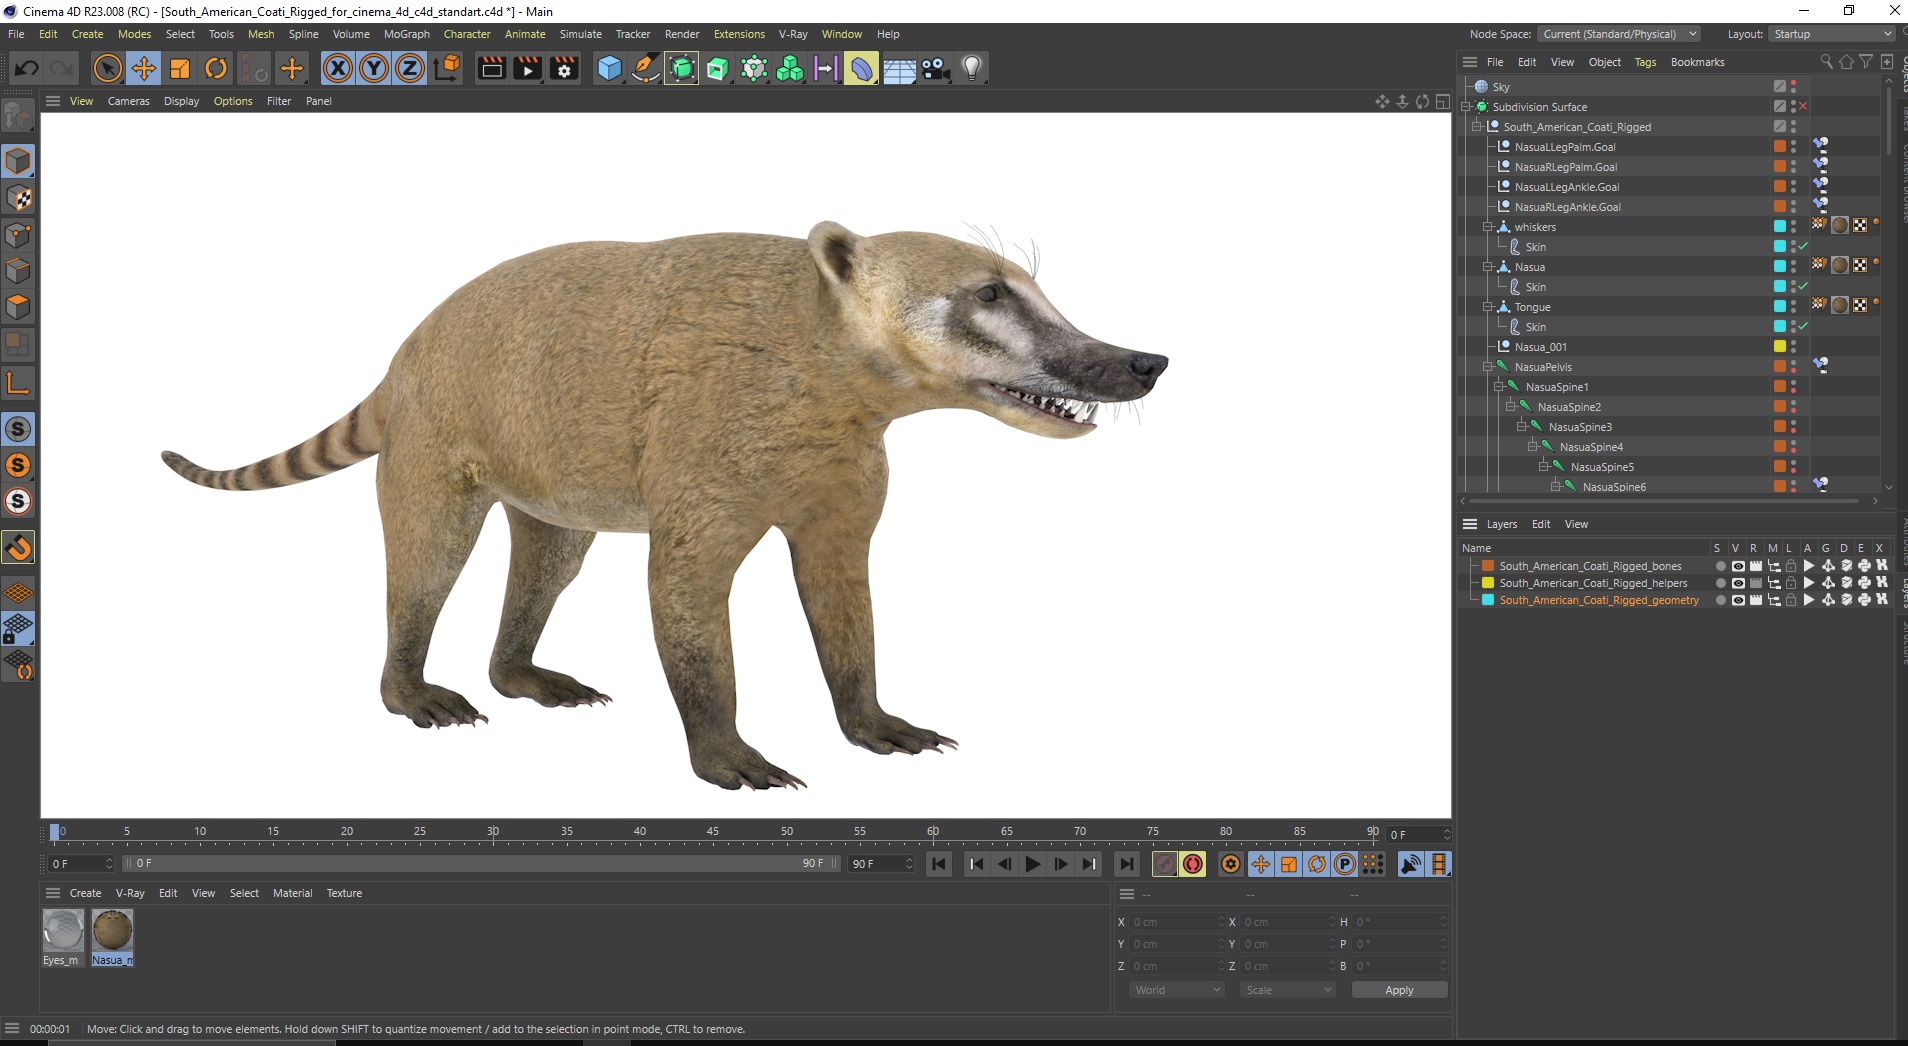Activate the Move tool

click(x=144, y=68)
